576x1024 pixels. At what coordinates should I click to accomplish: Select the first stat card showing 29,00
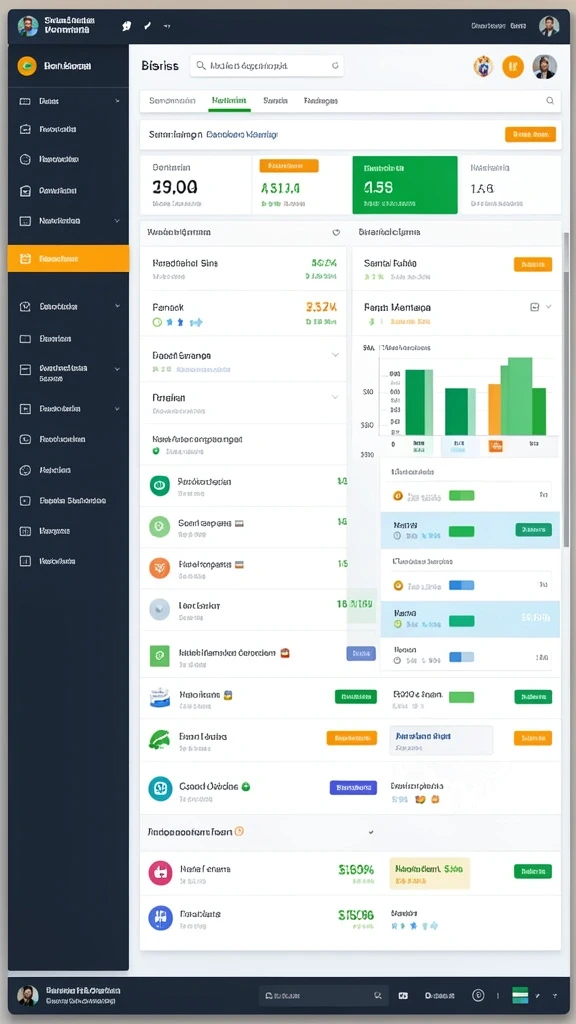pos(195,185)
